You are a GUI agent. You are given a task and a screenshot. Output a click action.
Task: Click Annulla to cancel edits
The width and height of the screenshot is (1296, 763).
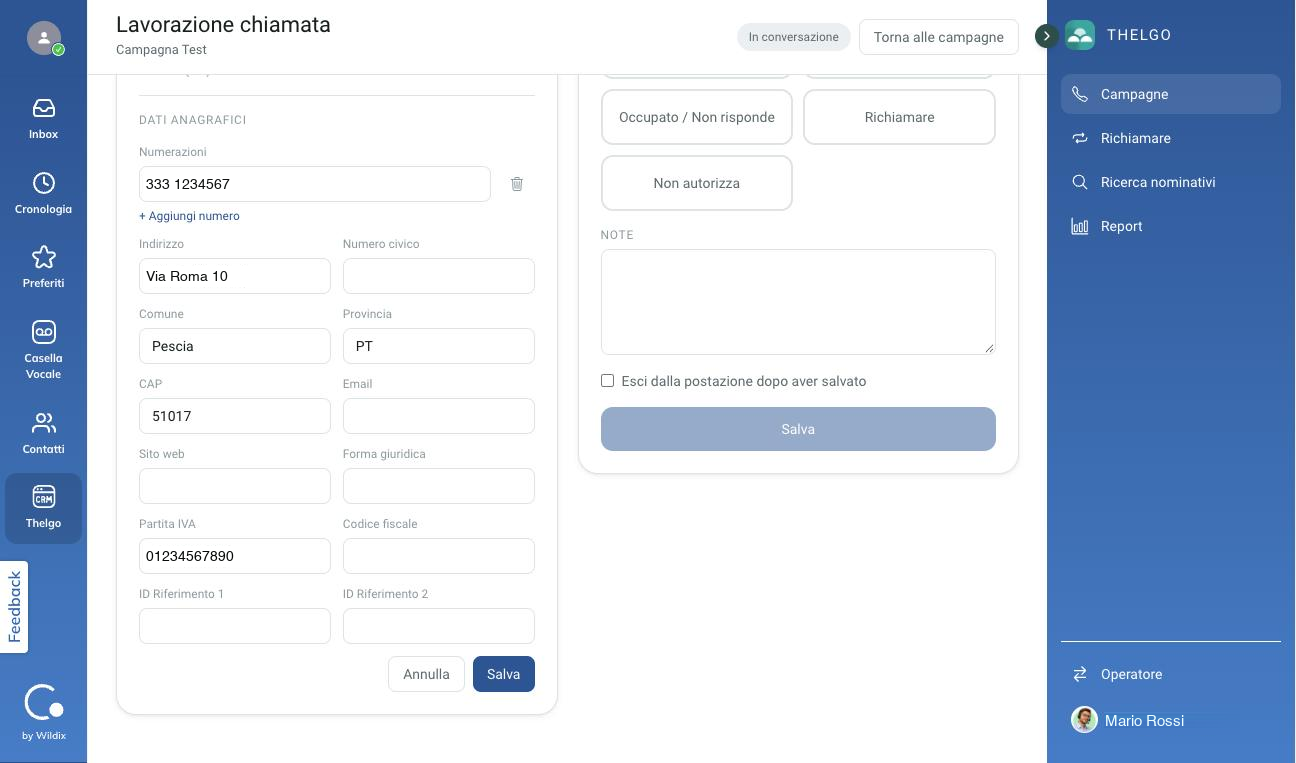(426, 674)
